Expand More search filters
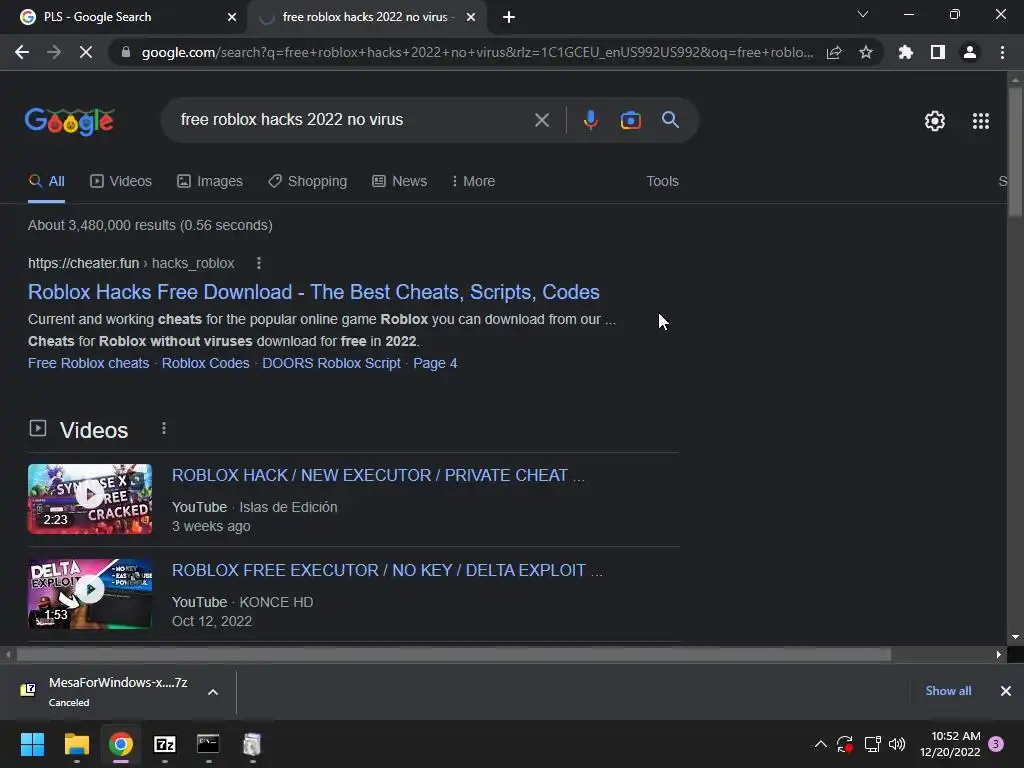Screen dimensions: 1024x768 (x=473, y=182)
